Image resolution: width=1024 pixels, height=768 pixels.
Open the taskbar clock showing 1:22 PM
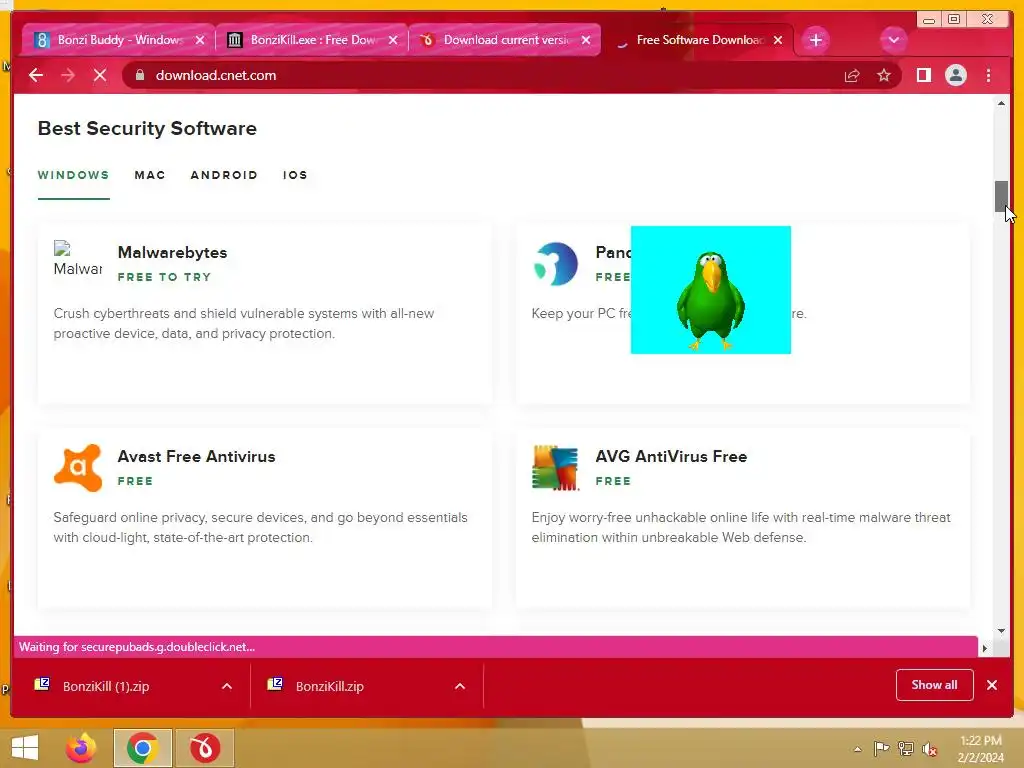(981, 749)
